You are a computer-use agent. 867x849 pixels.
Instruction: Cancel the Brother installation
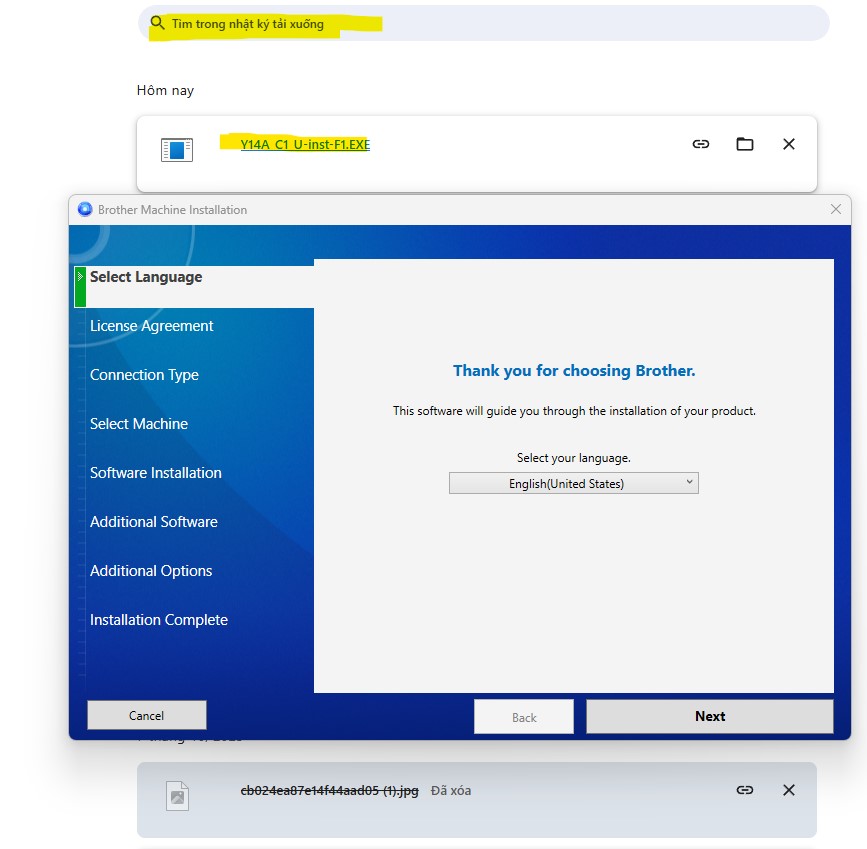click(x=146, y=715)
